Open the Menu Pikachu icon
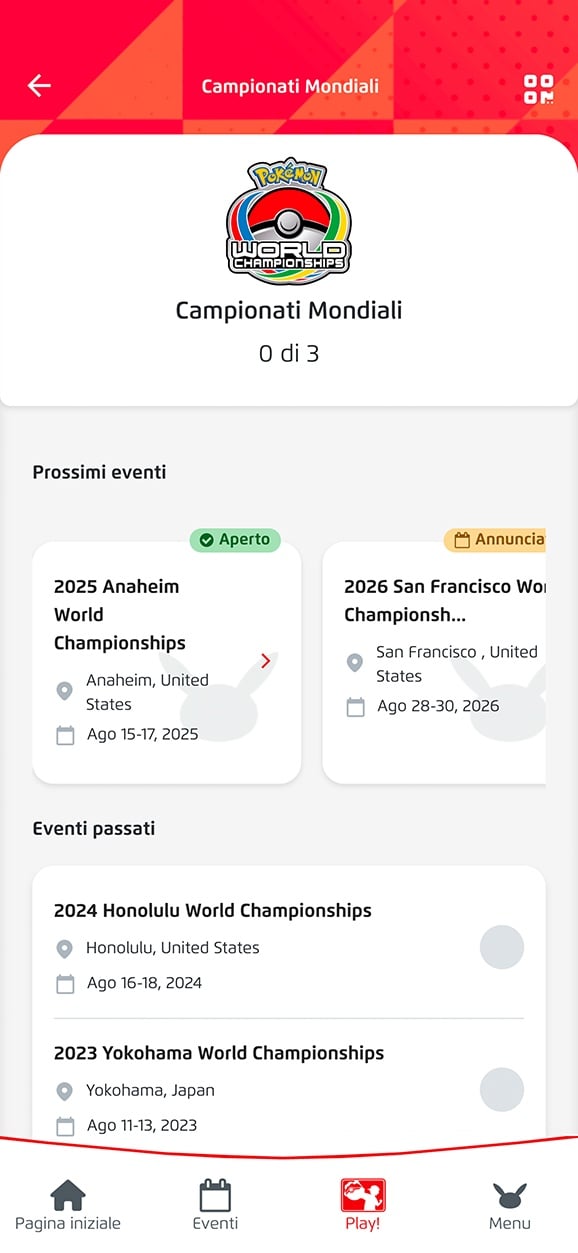 (x=510, y=1195)
